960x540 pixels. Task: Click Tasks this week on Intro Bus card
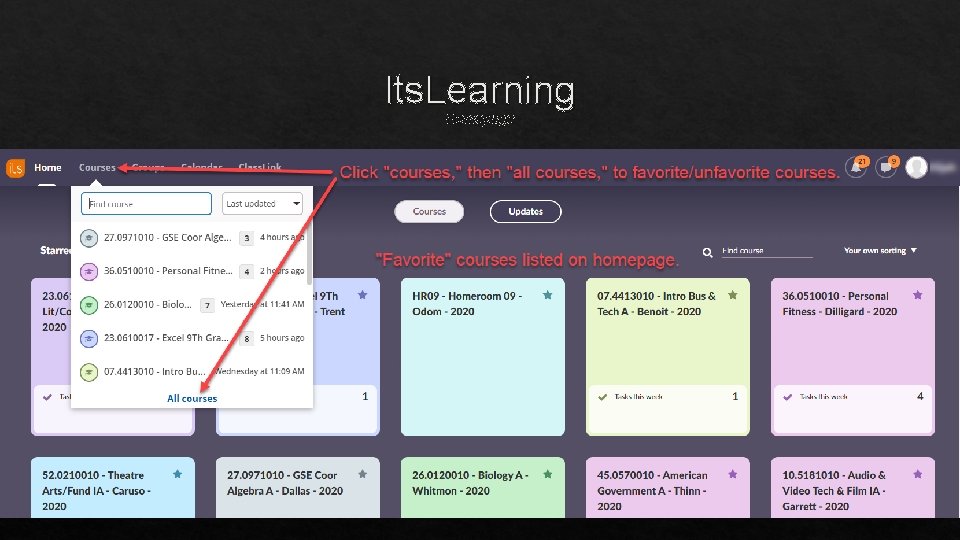click(639, 397)
